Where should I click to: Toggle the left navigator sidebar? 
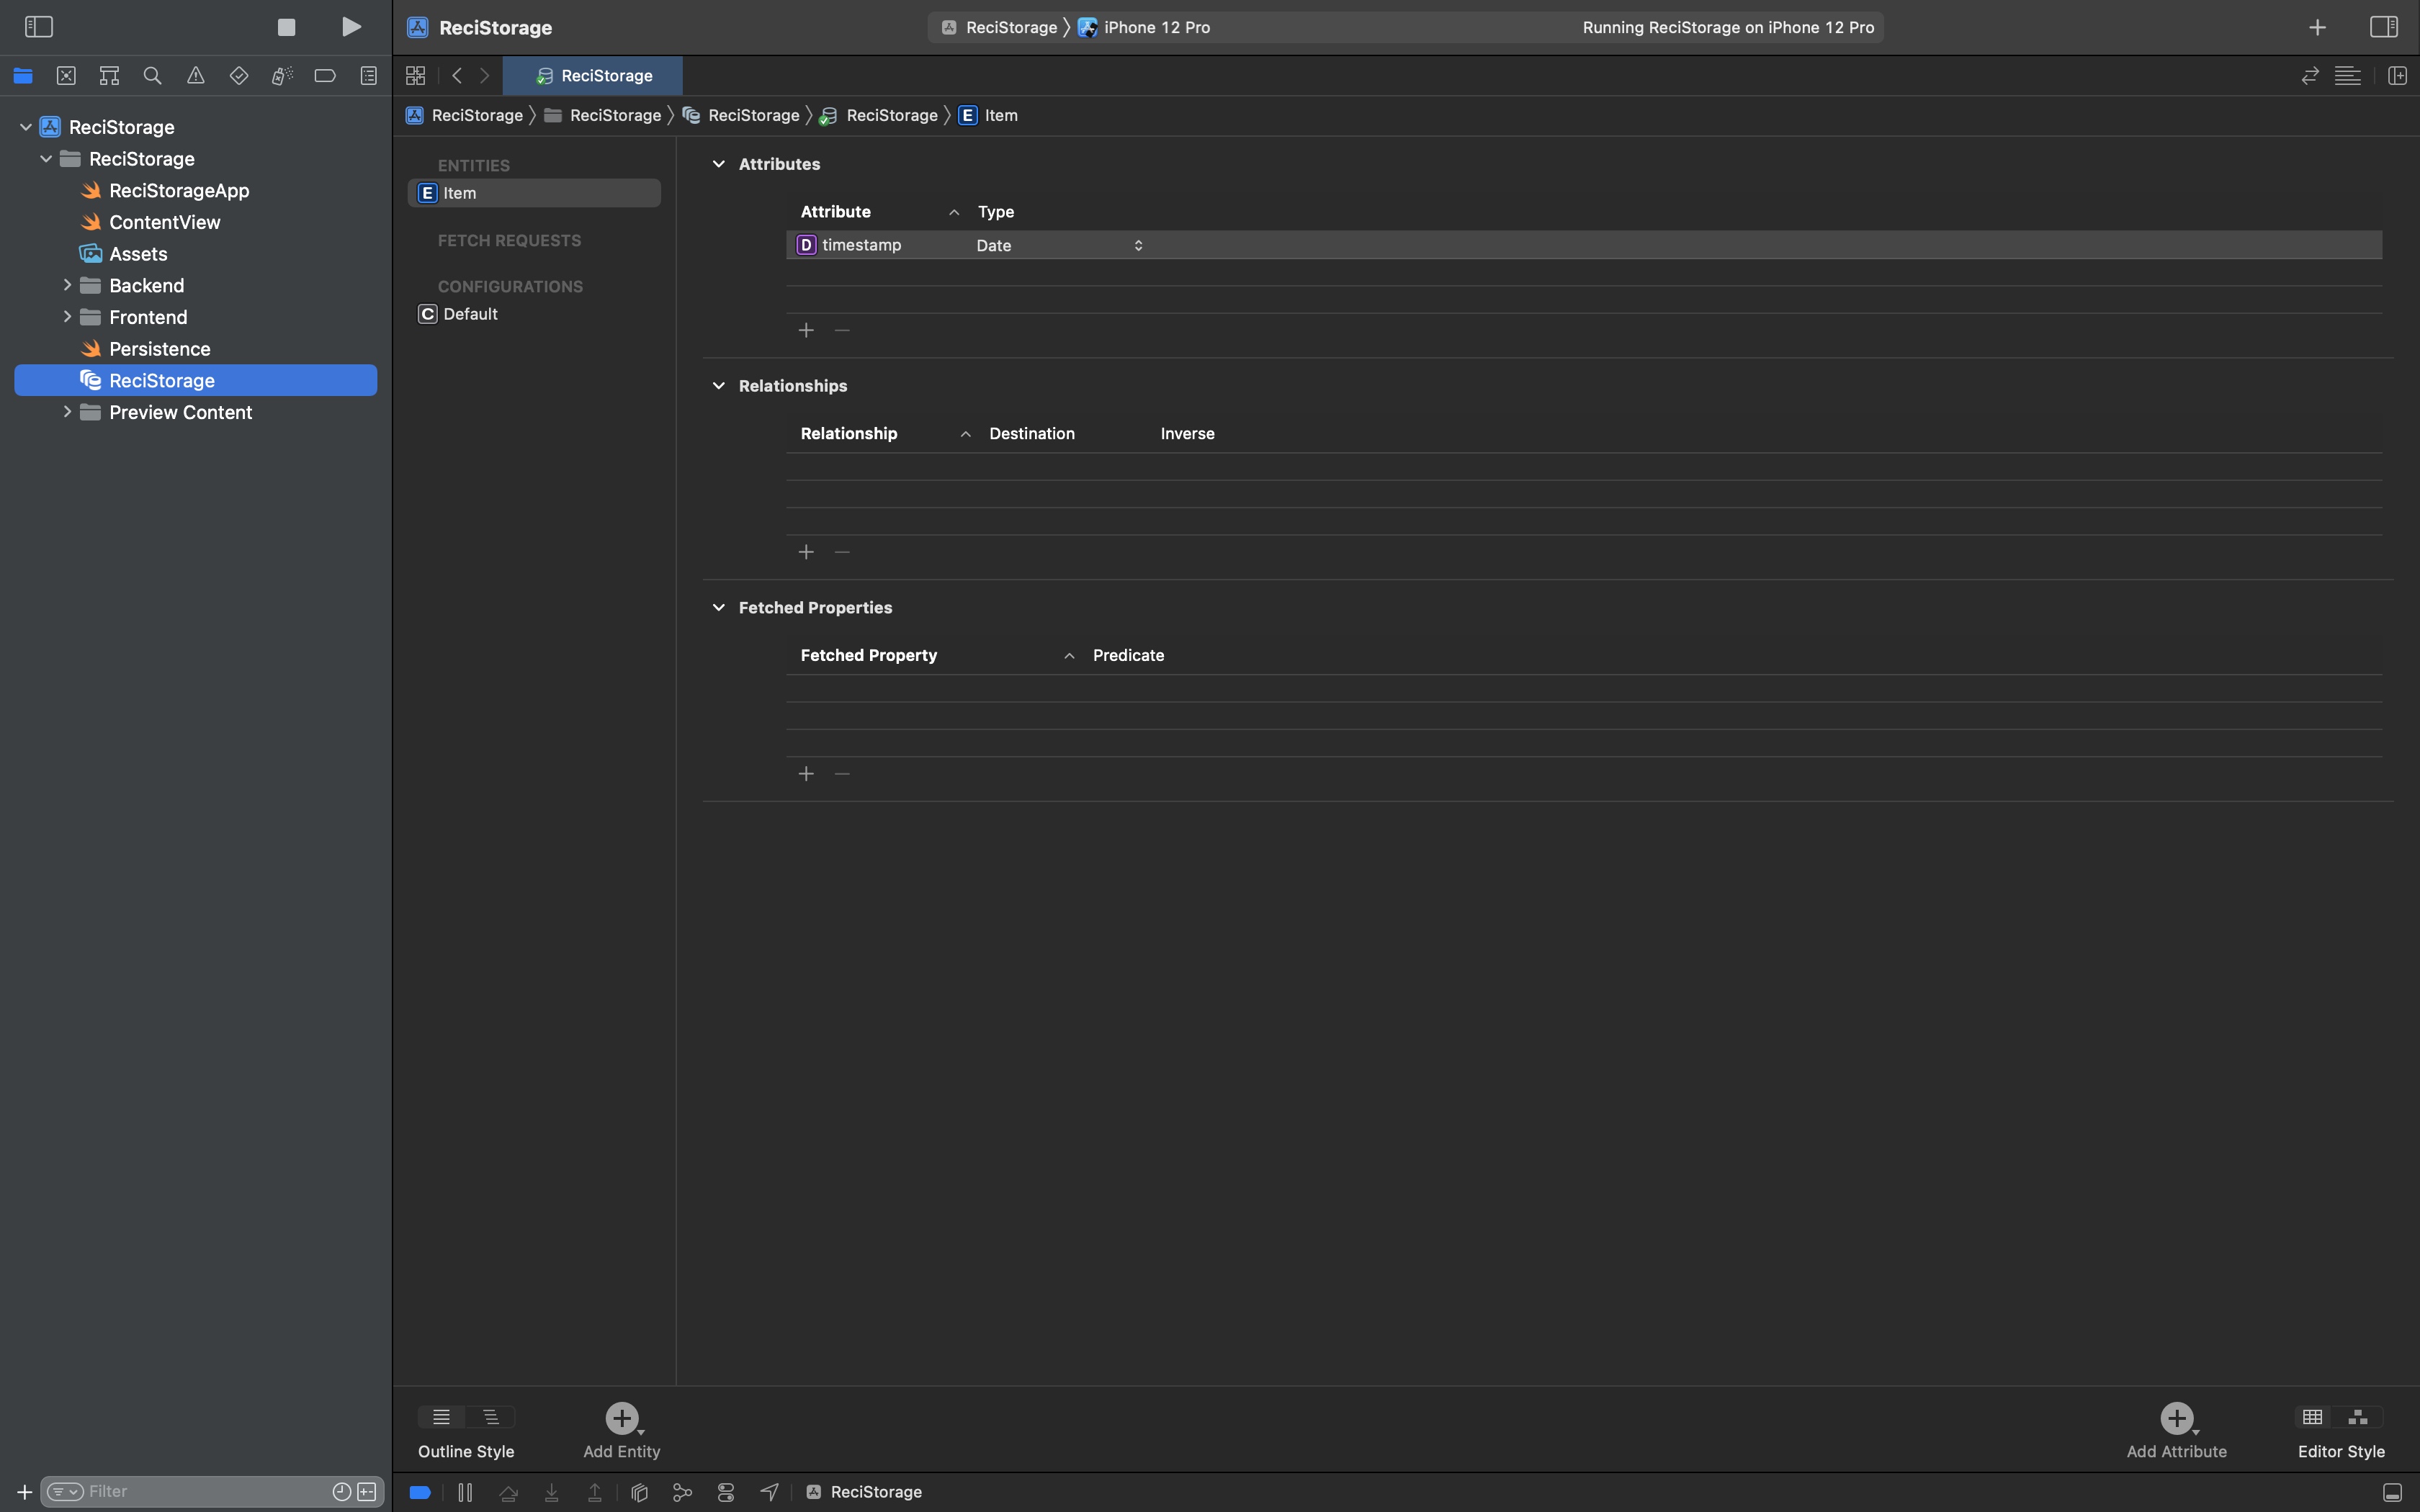click(x=38, y=27)
